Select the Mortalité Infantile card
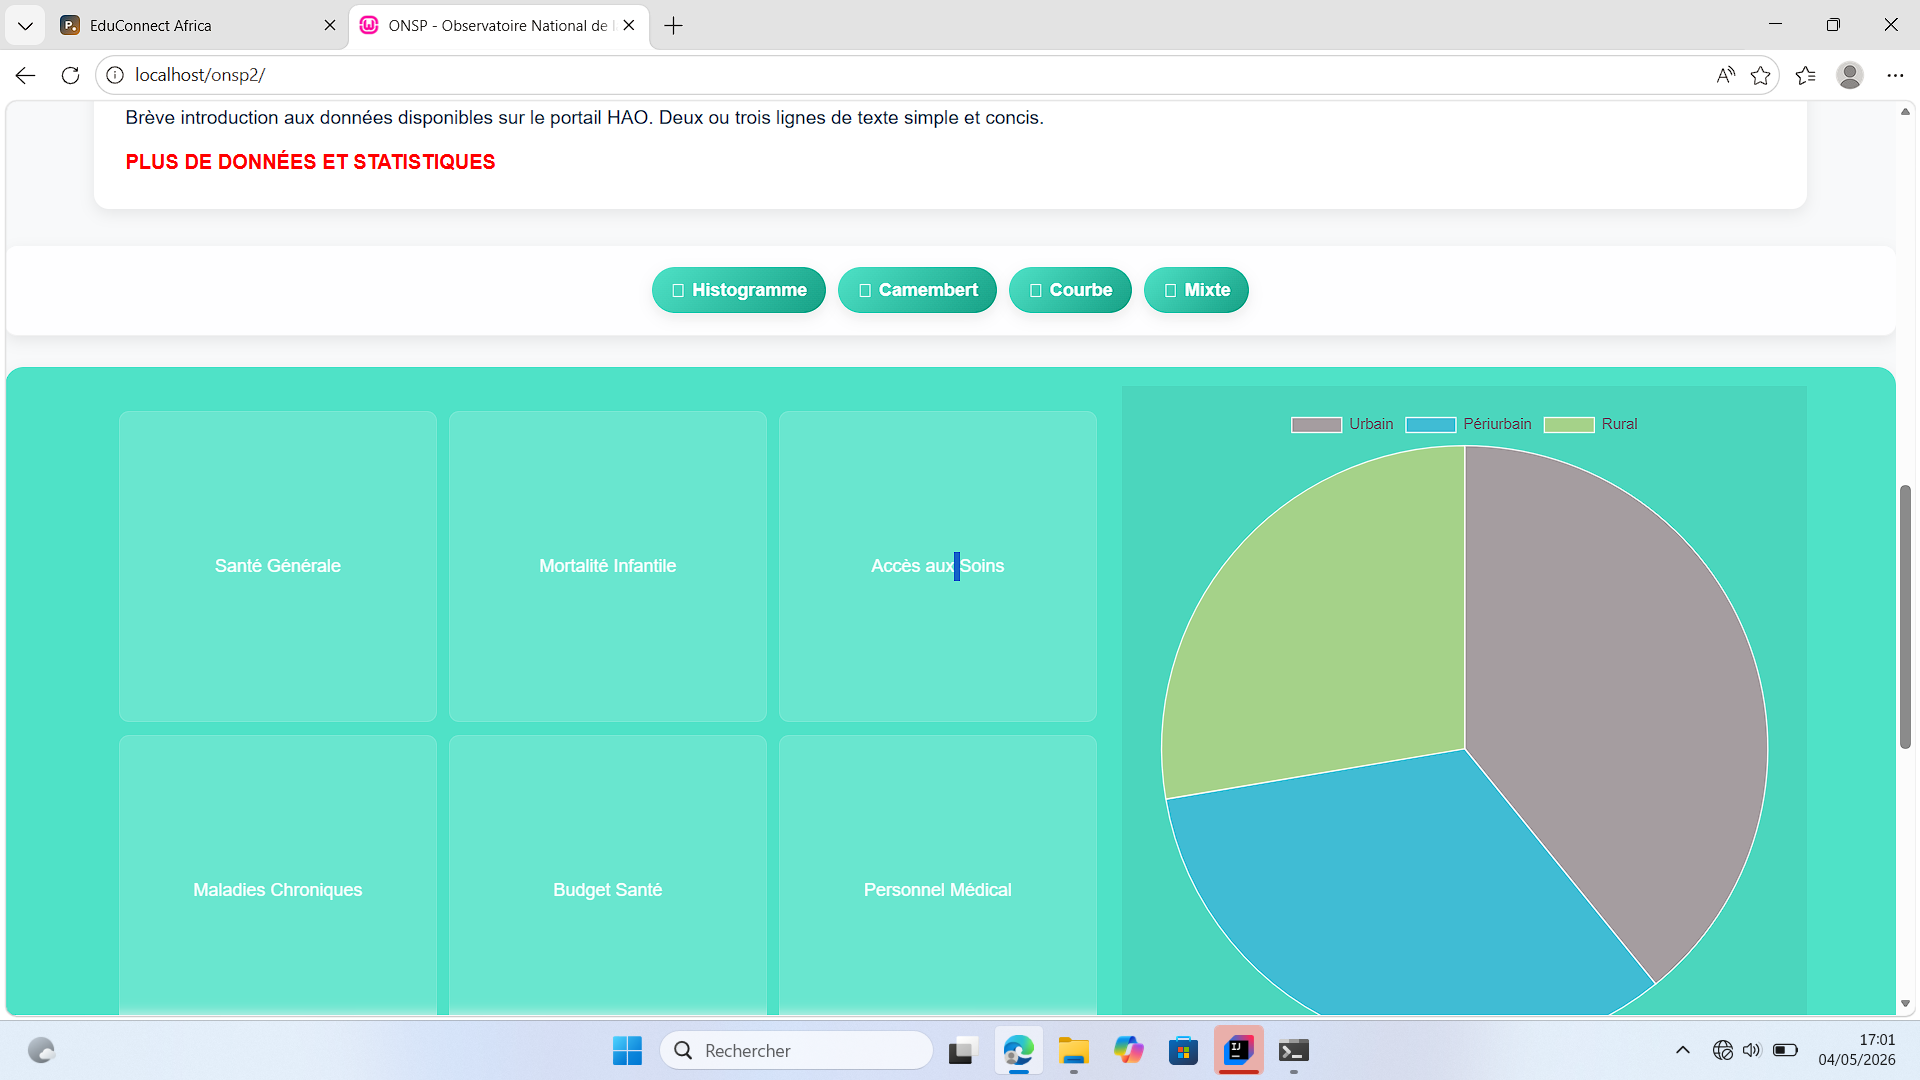The height and width of the screenshot is (1080, 1920). (x=608, y=566)
